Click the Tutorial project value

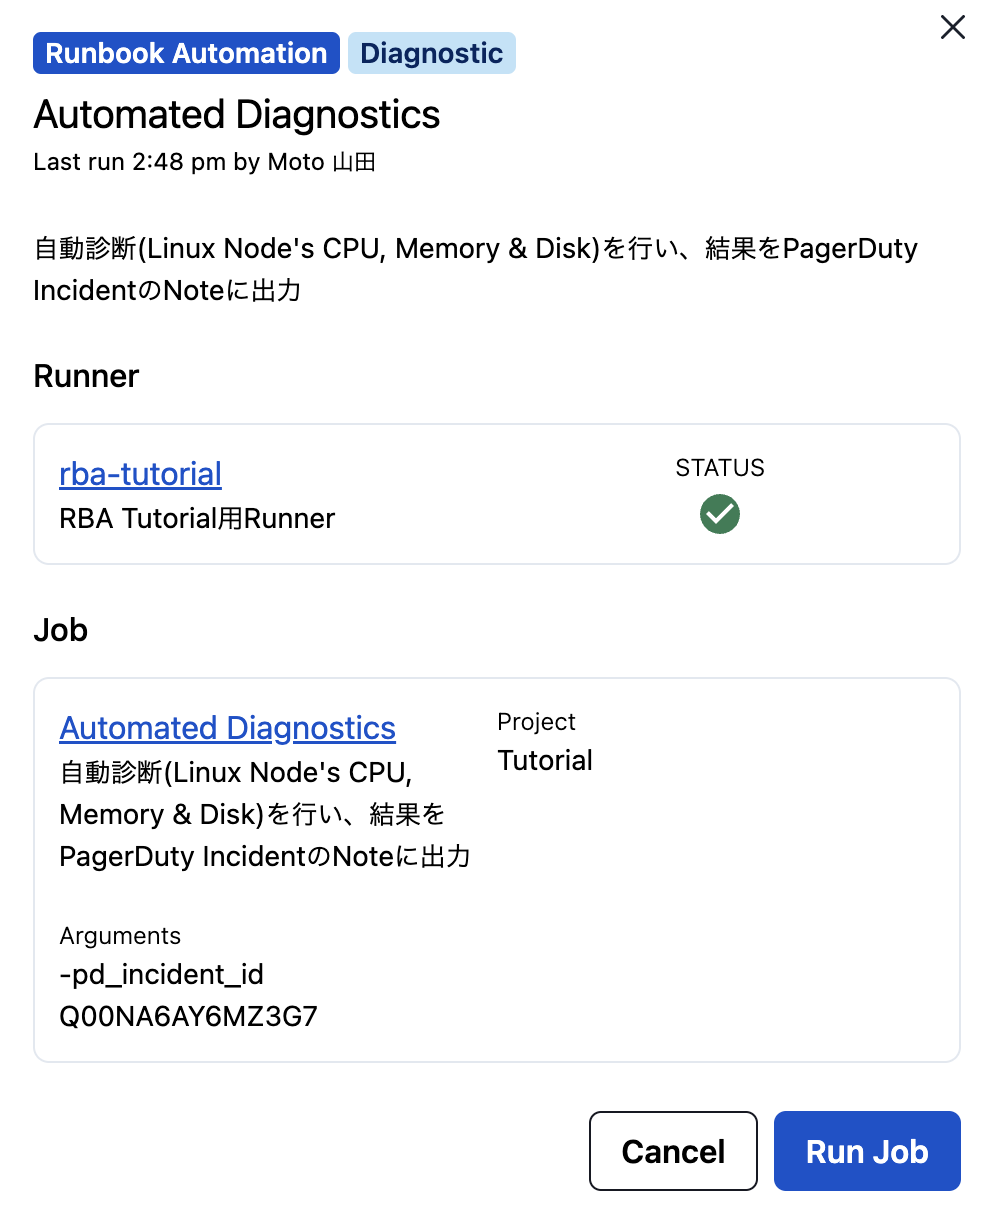(x=545, y=761)
